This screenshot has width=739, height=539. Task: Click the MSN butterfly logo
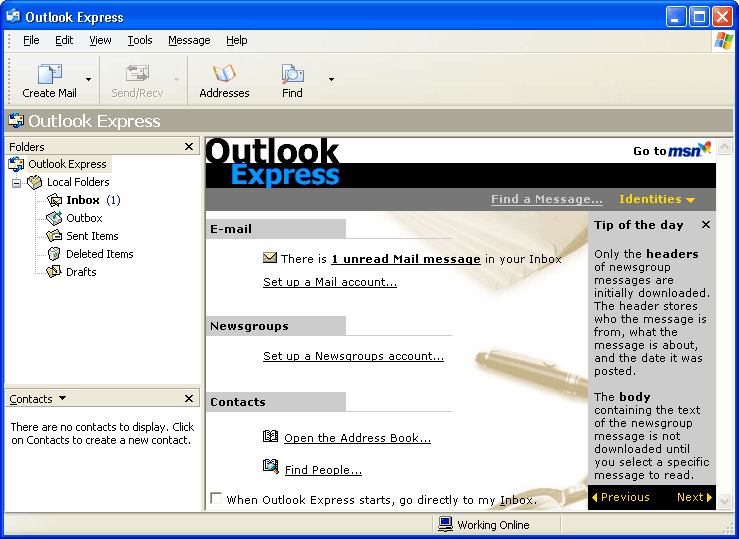pyautogui.click(x=705, y=148)
